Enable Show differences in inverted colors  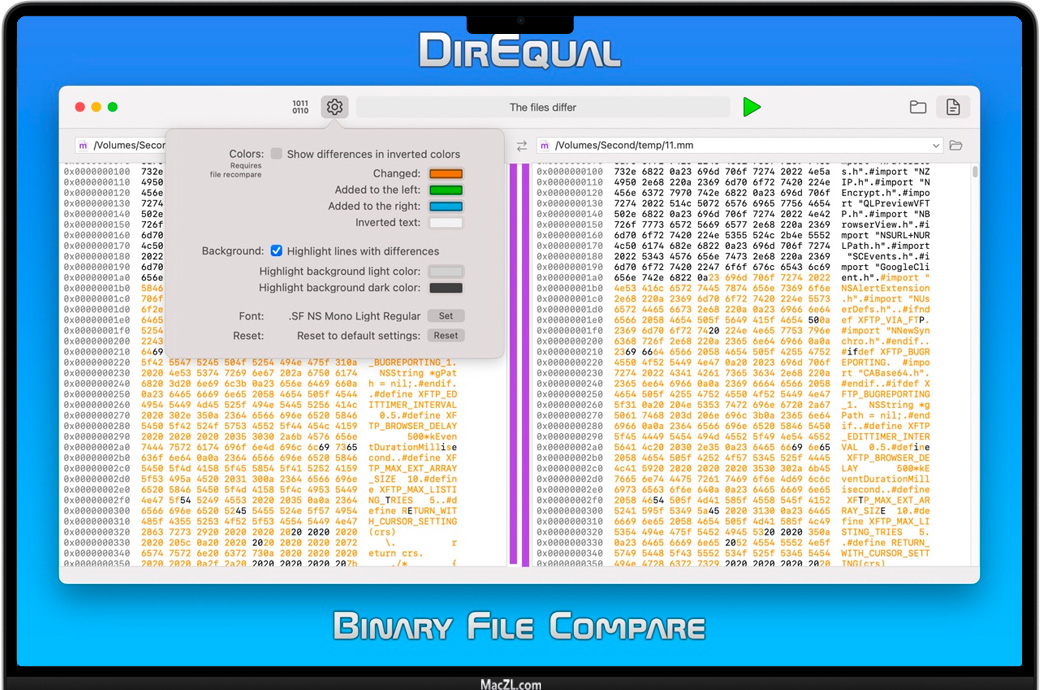[277, 154]
